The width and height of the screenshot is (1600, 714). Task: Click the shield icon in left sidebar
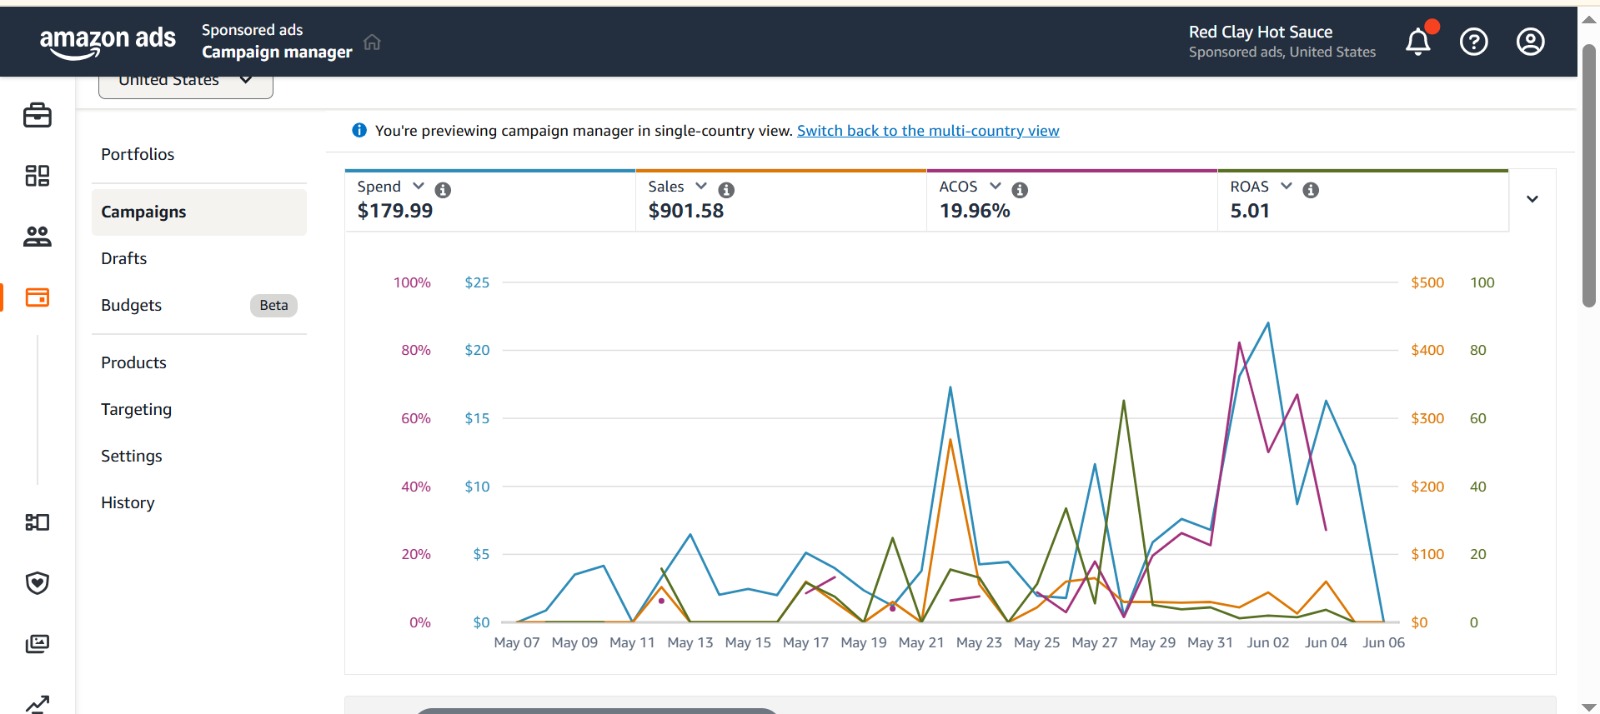(x=37, y=583)
